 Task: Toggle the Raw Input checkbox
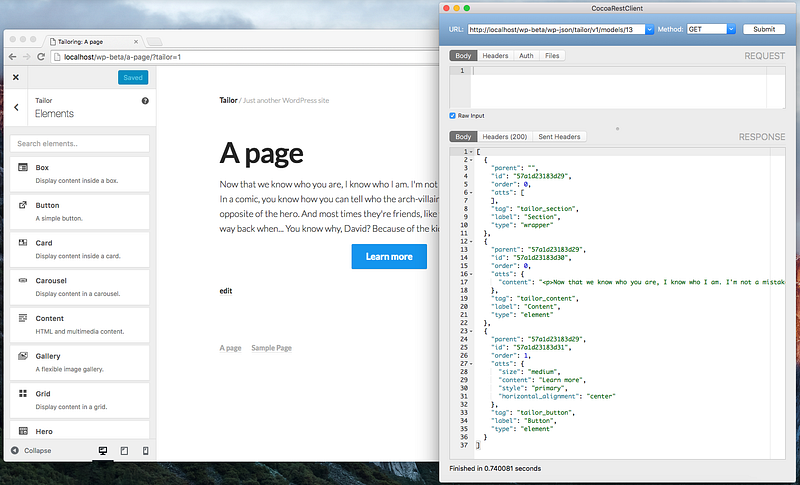click(452, 116)
